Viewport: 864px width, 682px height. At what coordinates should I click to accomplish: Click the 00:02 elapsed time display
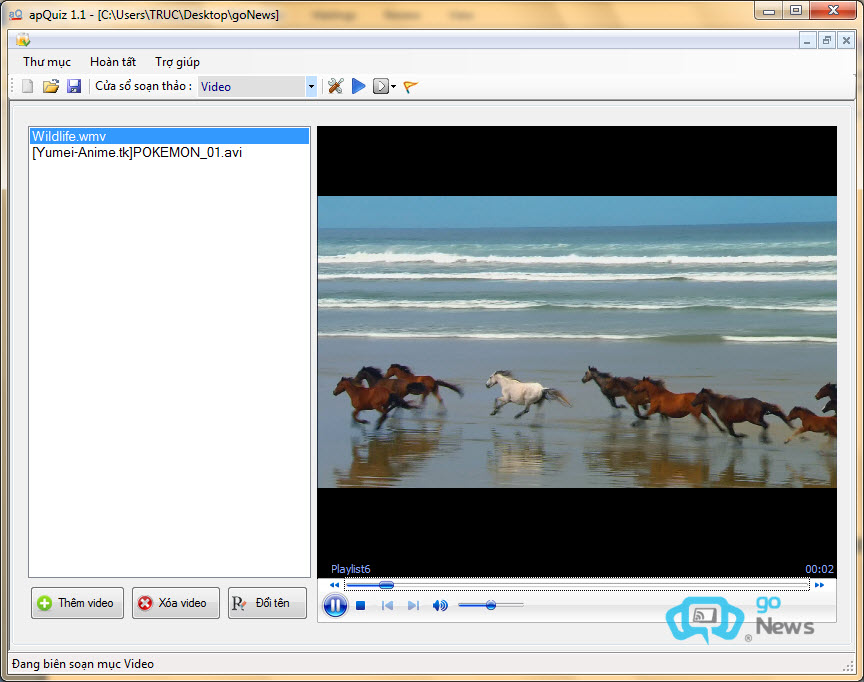[819, 569]
